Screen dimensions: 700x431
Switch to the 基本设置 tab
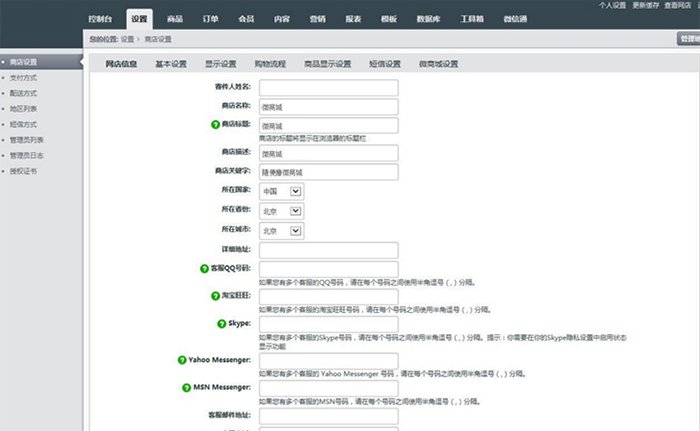[171, 64]
